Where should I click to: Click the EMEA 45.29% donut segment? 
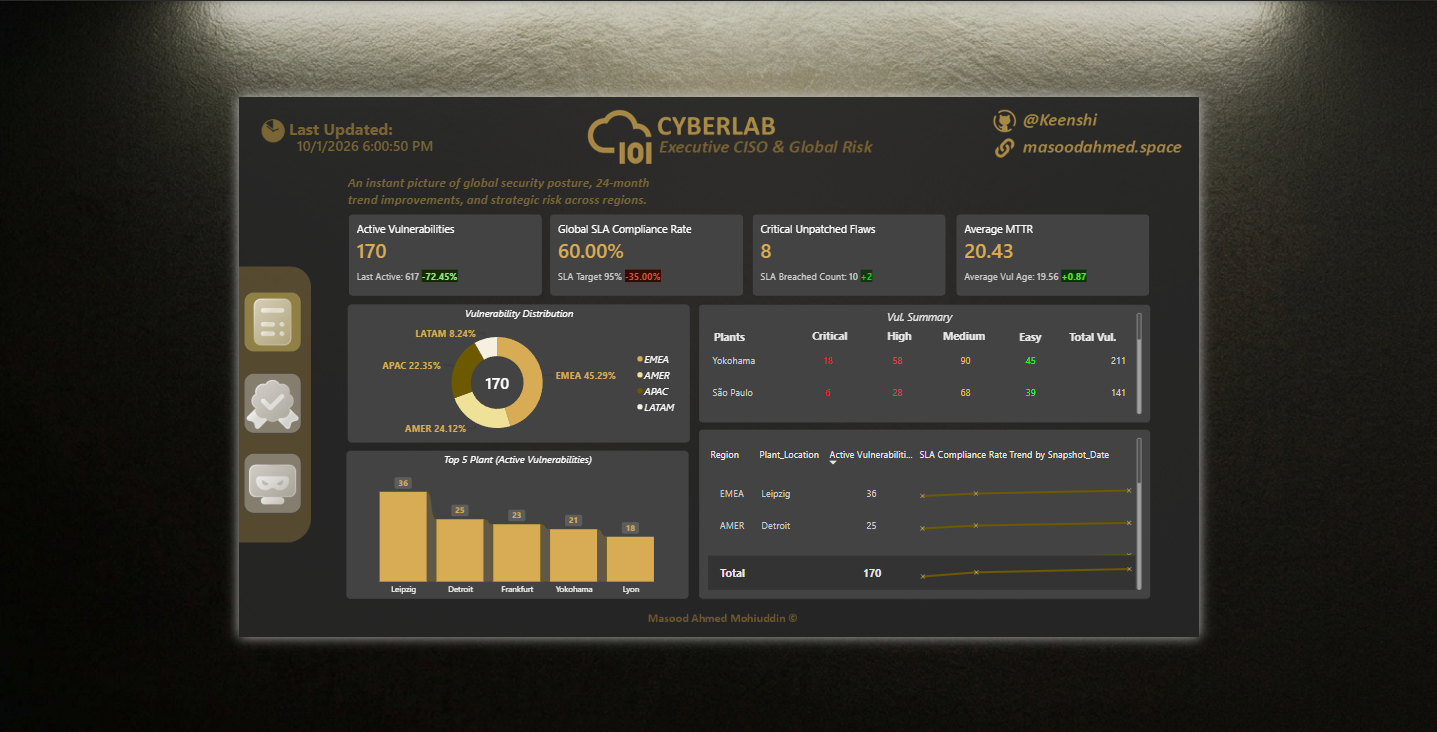(x=530, y=380)
